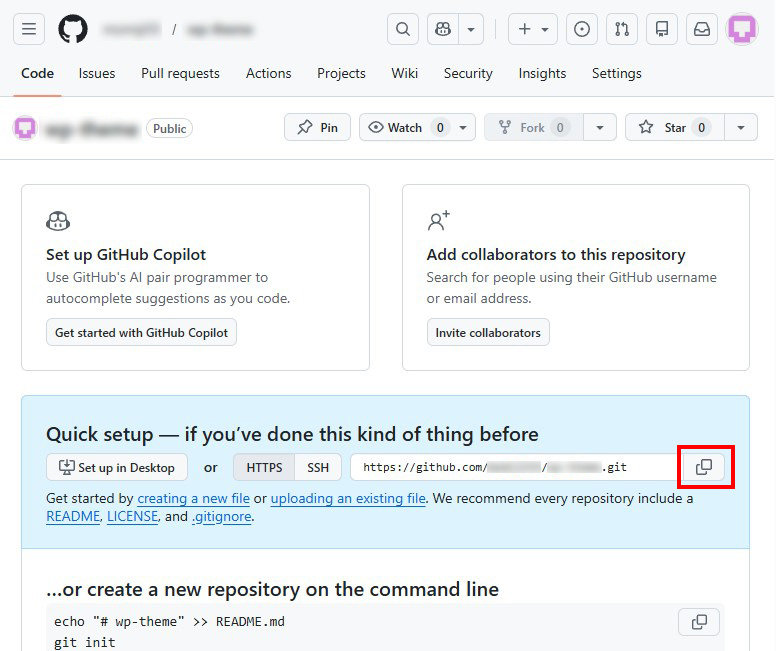The height and width of the screenshot is (651, 776).
Task: Switch to the Issues tab
Action: point(97,73)
